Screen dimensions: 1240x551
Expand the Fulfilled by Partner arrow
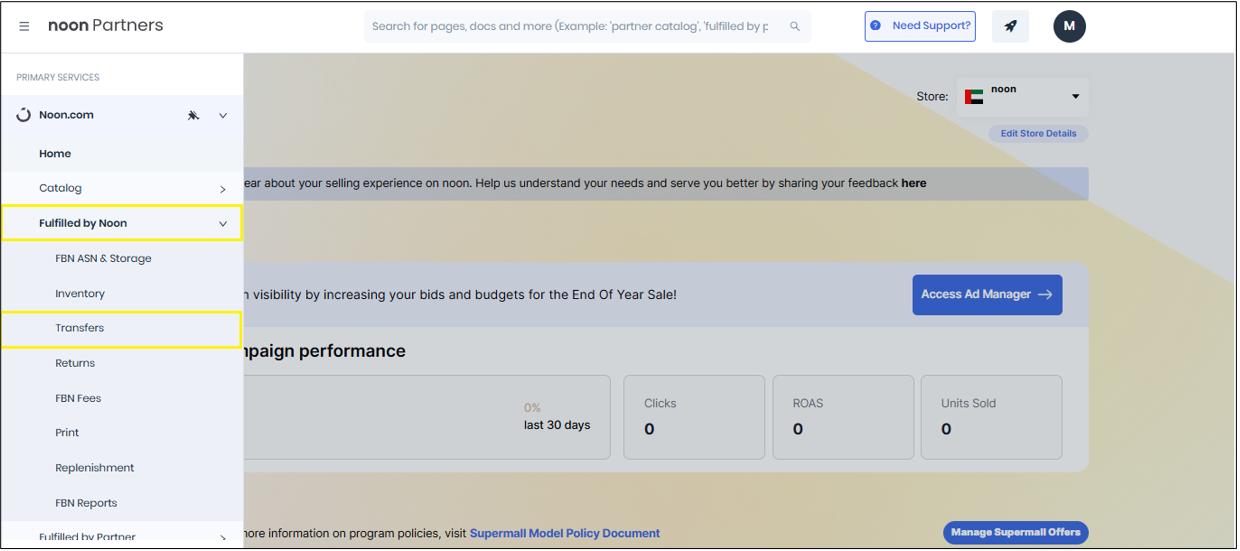click(x=223, y=538)
